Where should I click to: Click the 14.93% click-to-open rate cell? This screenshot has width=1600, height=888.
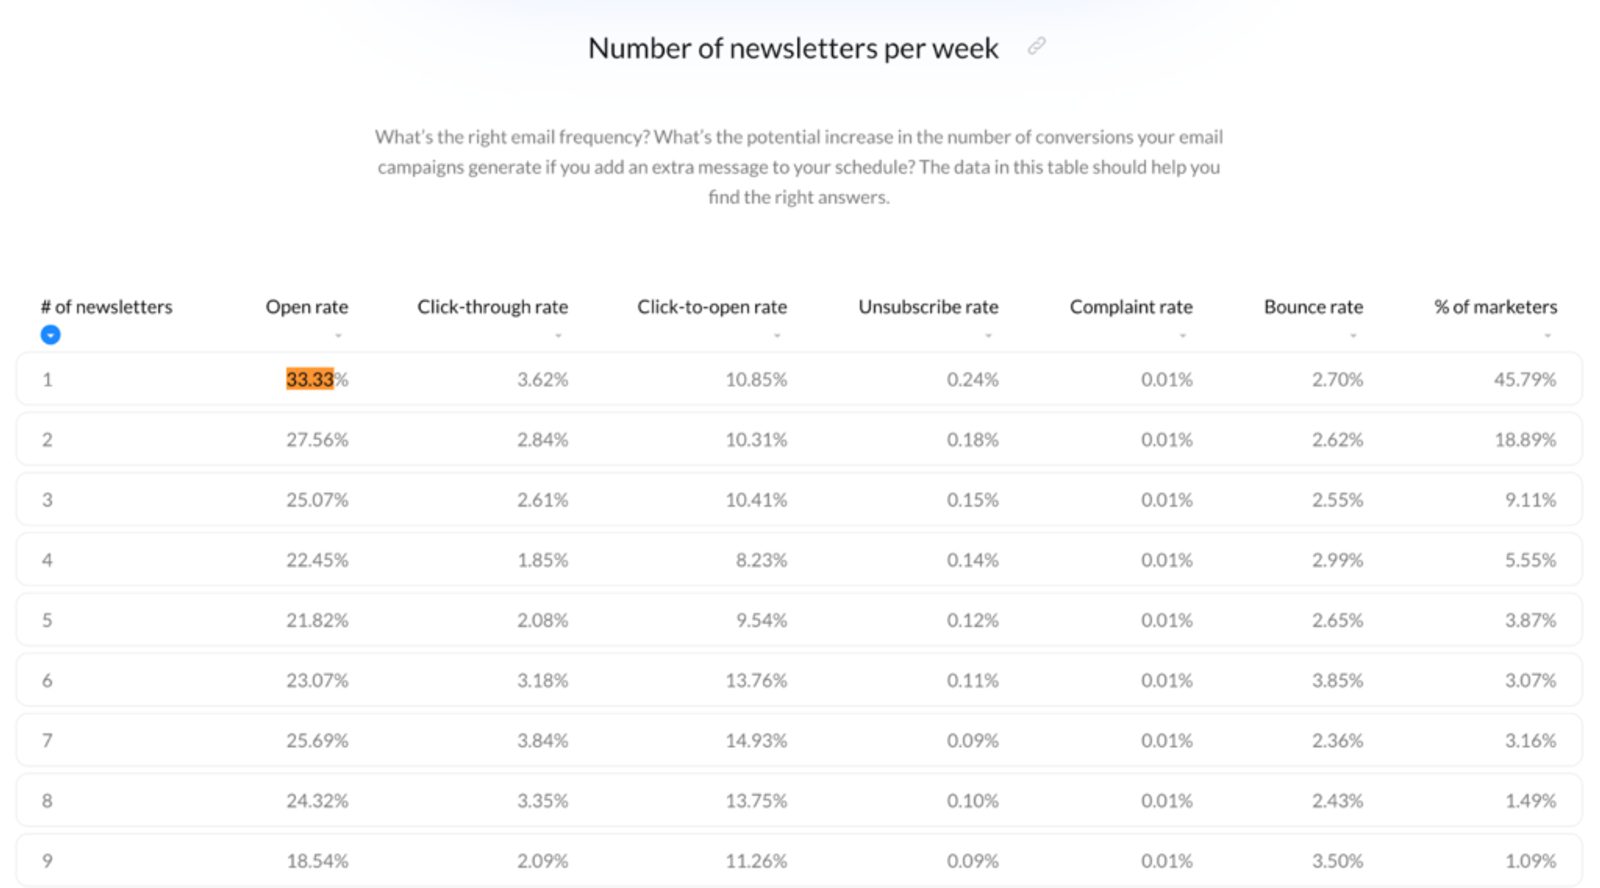[756, 741]
